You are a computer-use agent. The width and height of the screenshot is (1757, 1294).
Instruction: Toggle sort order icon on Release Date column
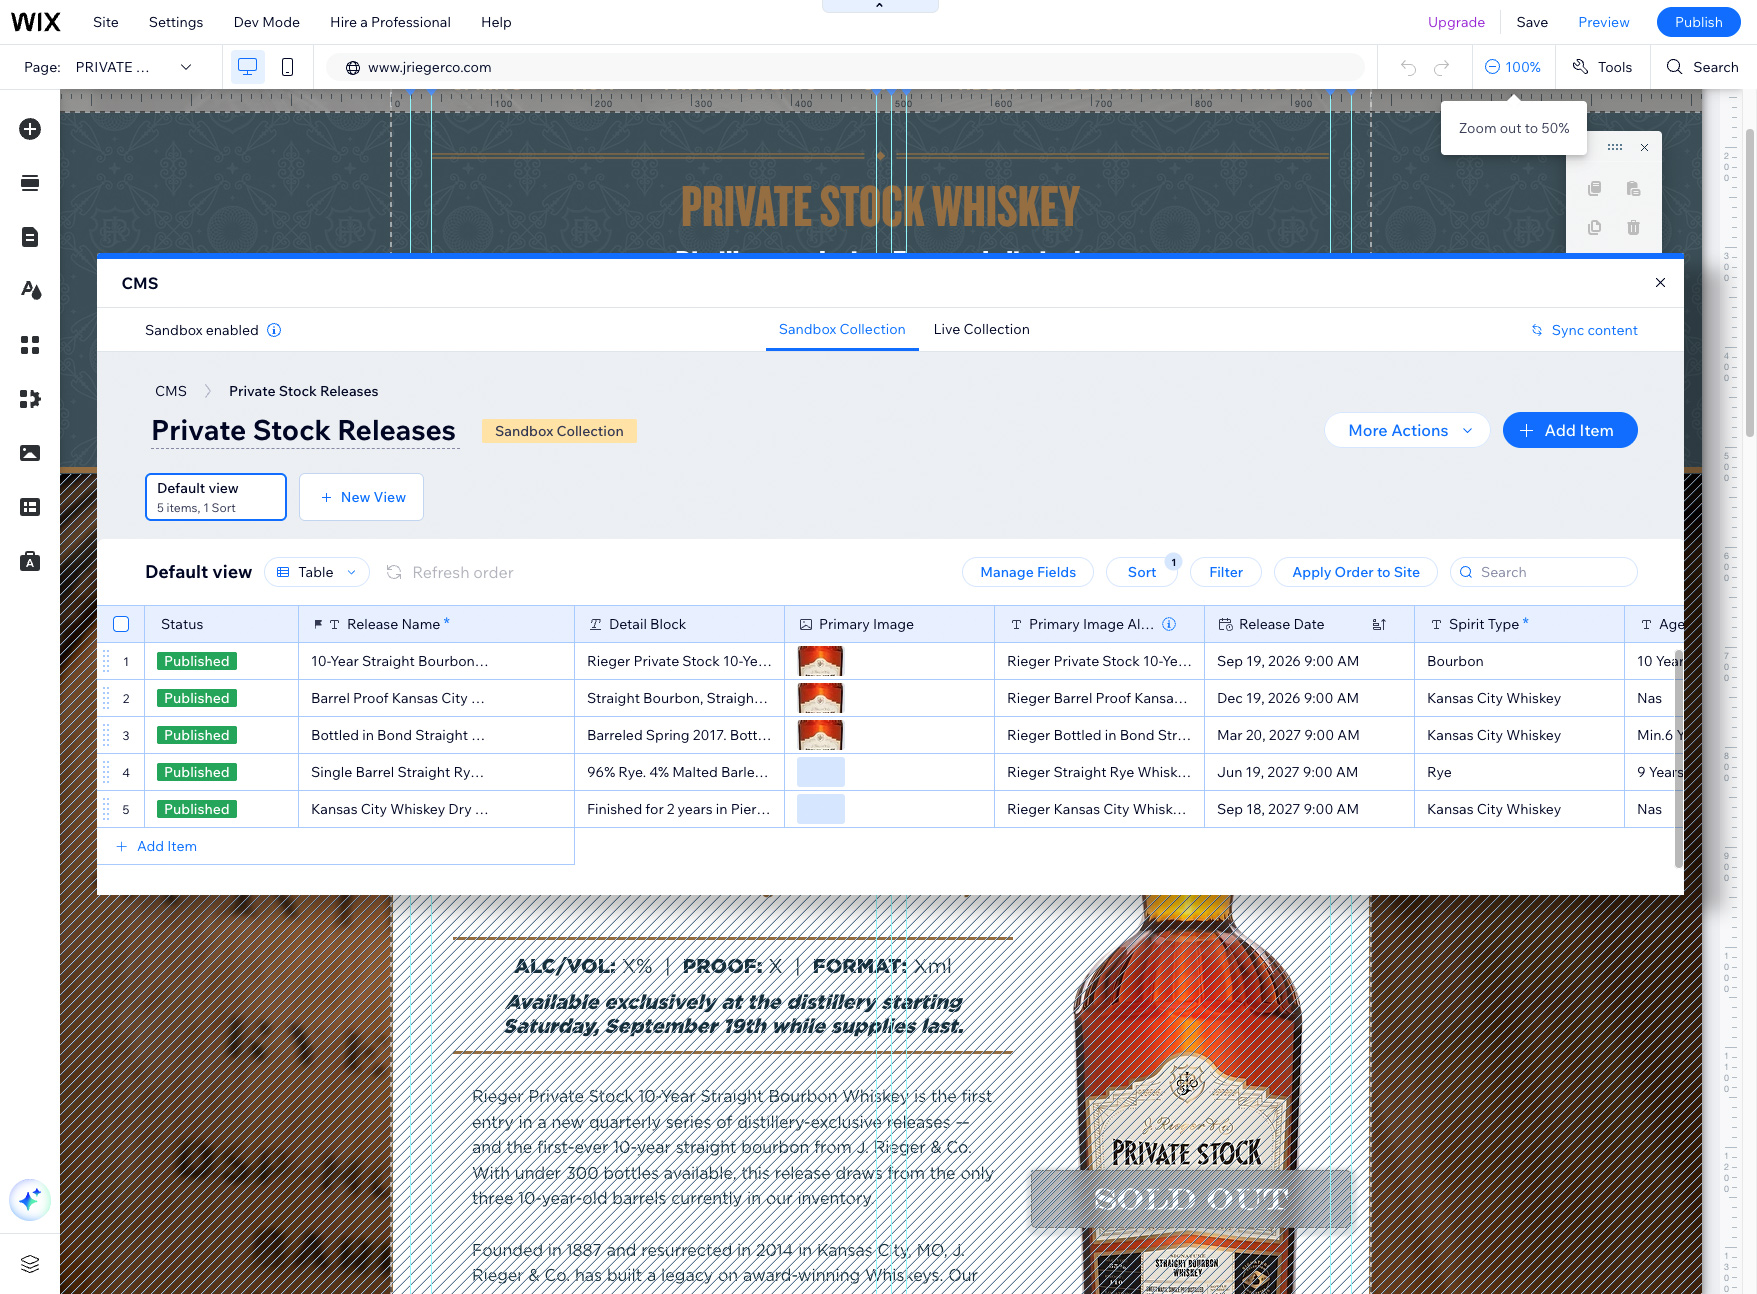pos(1379,624)
